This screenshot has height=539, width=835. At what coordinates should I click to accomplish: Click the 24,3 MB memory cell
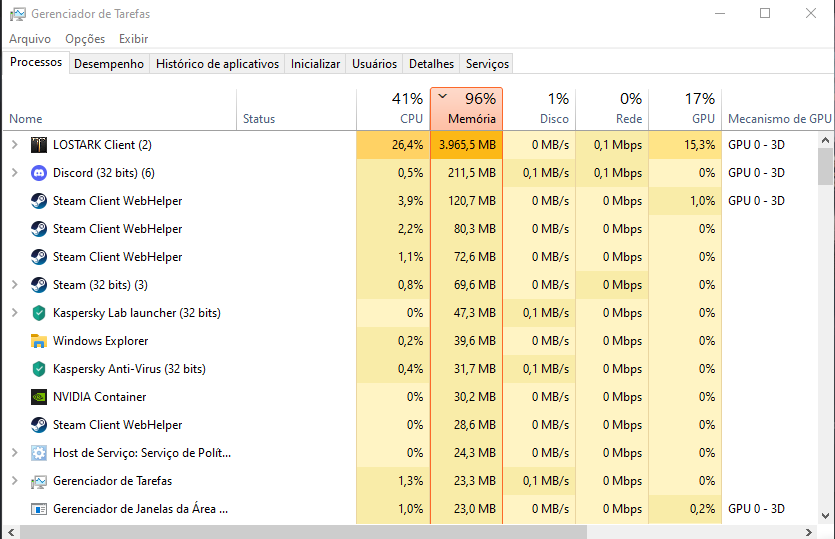click(x=466, y=453)
